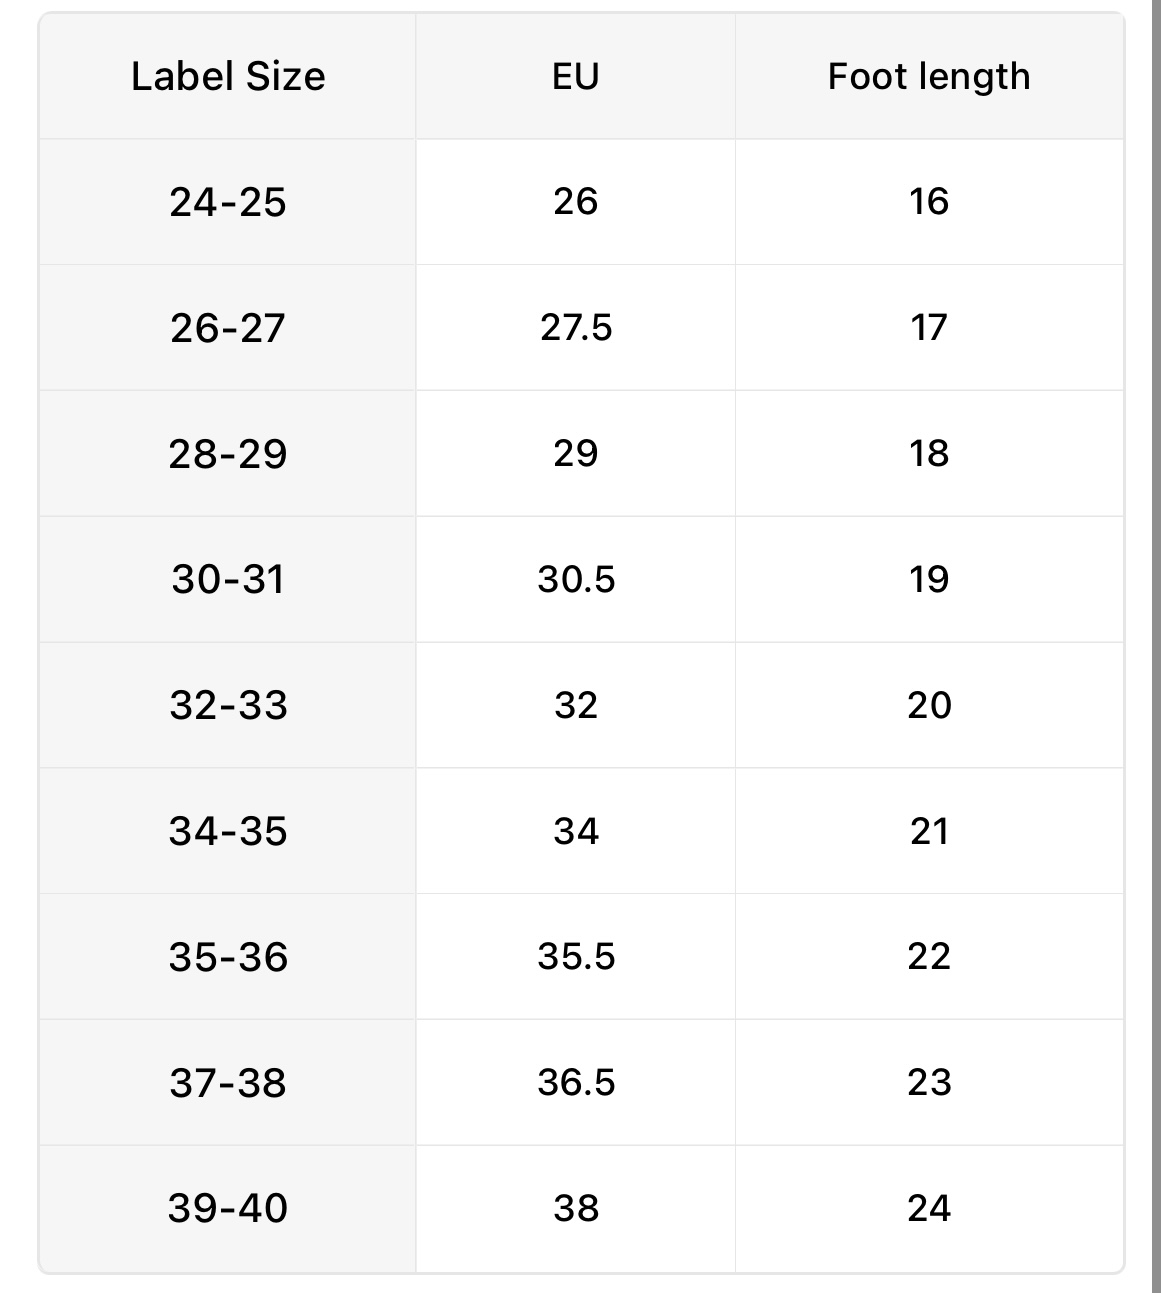The image size is (1170, 1293).
Task: Select the 35-36 label size cell
Action: tap(228, 957)
